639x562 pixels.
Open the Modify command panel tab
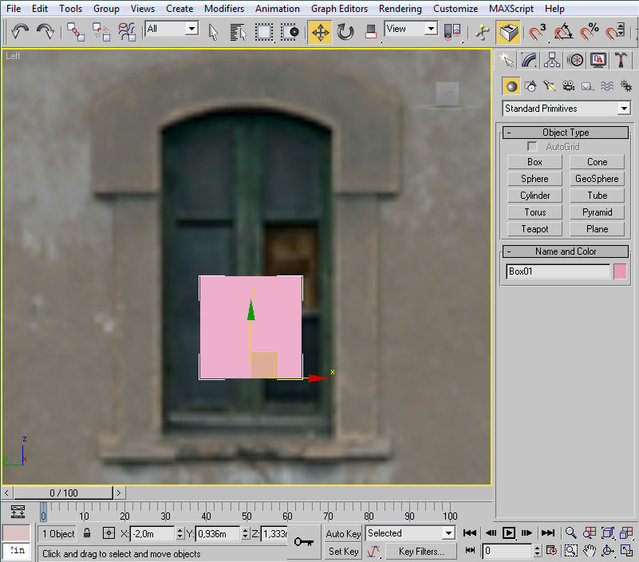(530, 61)
